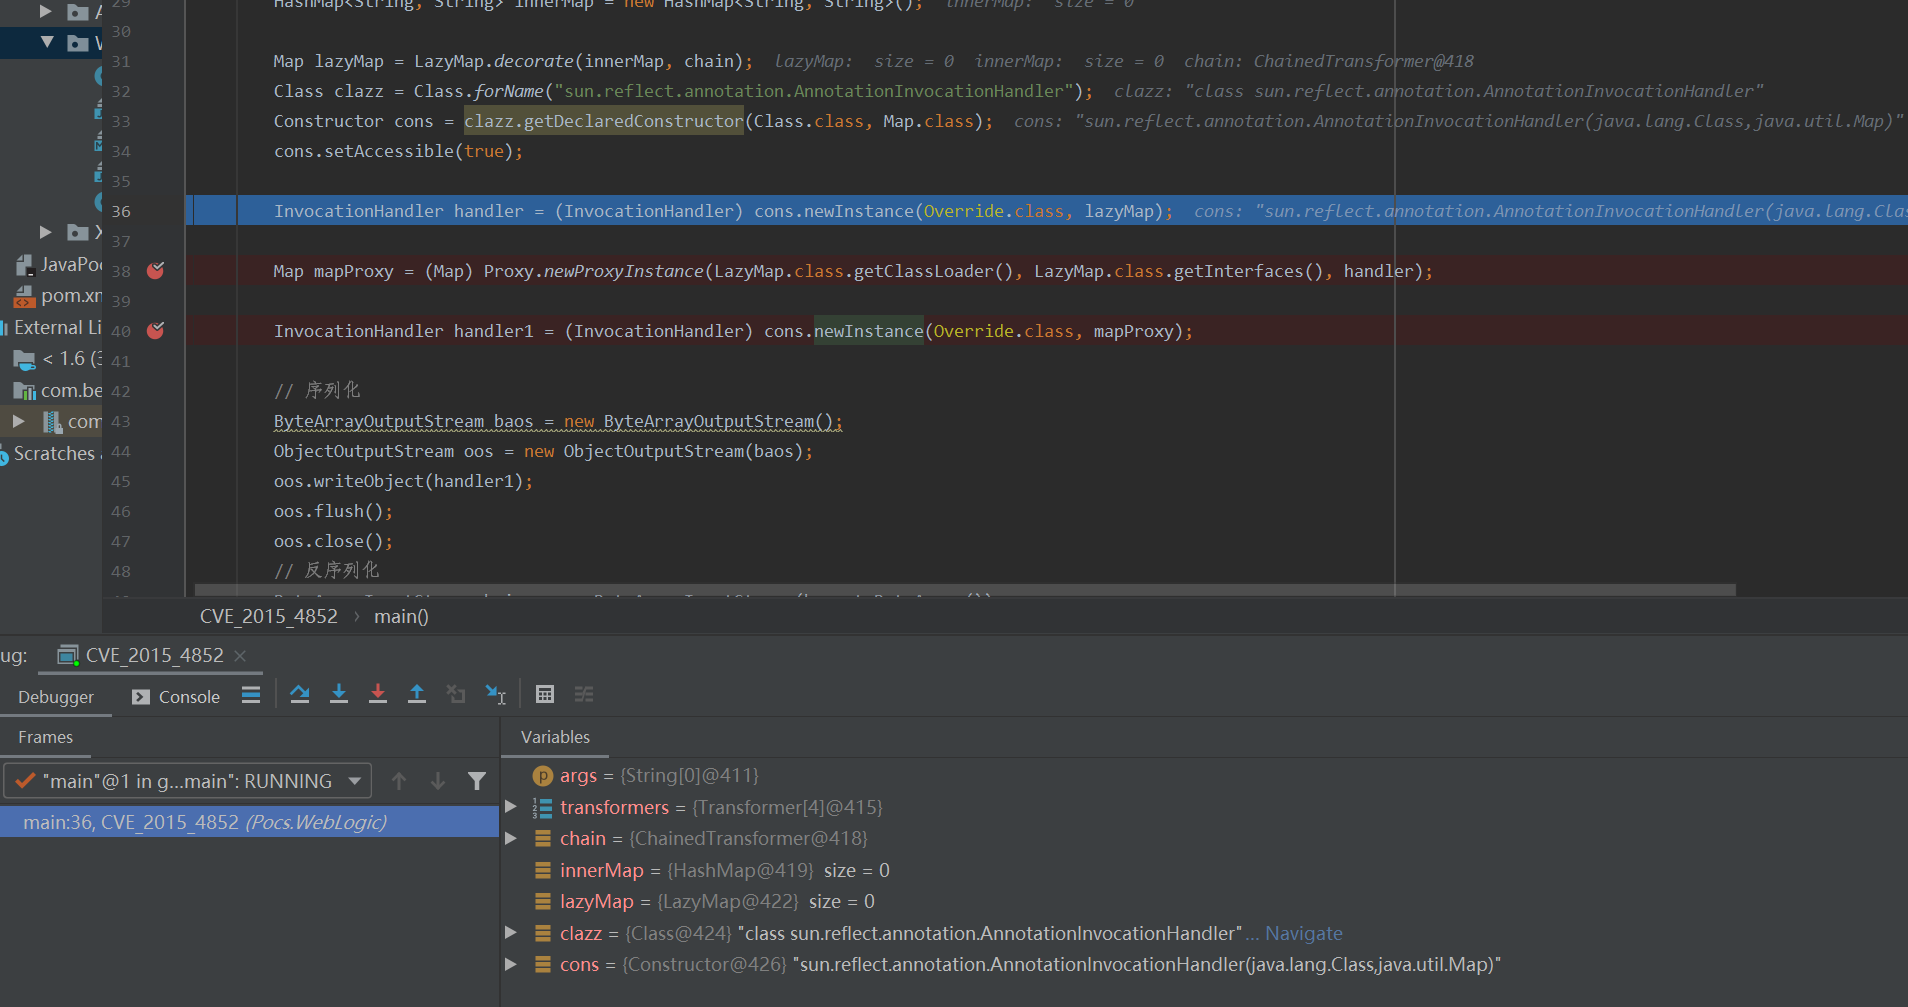Click the parameter 'p' icon beside args
This screenshot has height=1007, width=1908.
click(543, 776)
